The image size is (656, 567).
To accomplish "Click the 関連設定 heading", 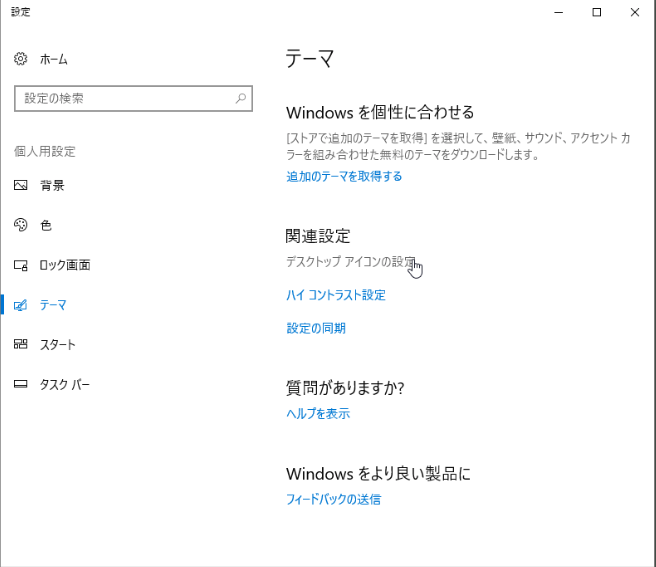I will pos(318,236).
